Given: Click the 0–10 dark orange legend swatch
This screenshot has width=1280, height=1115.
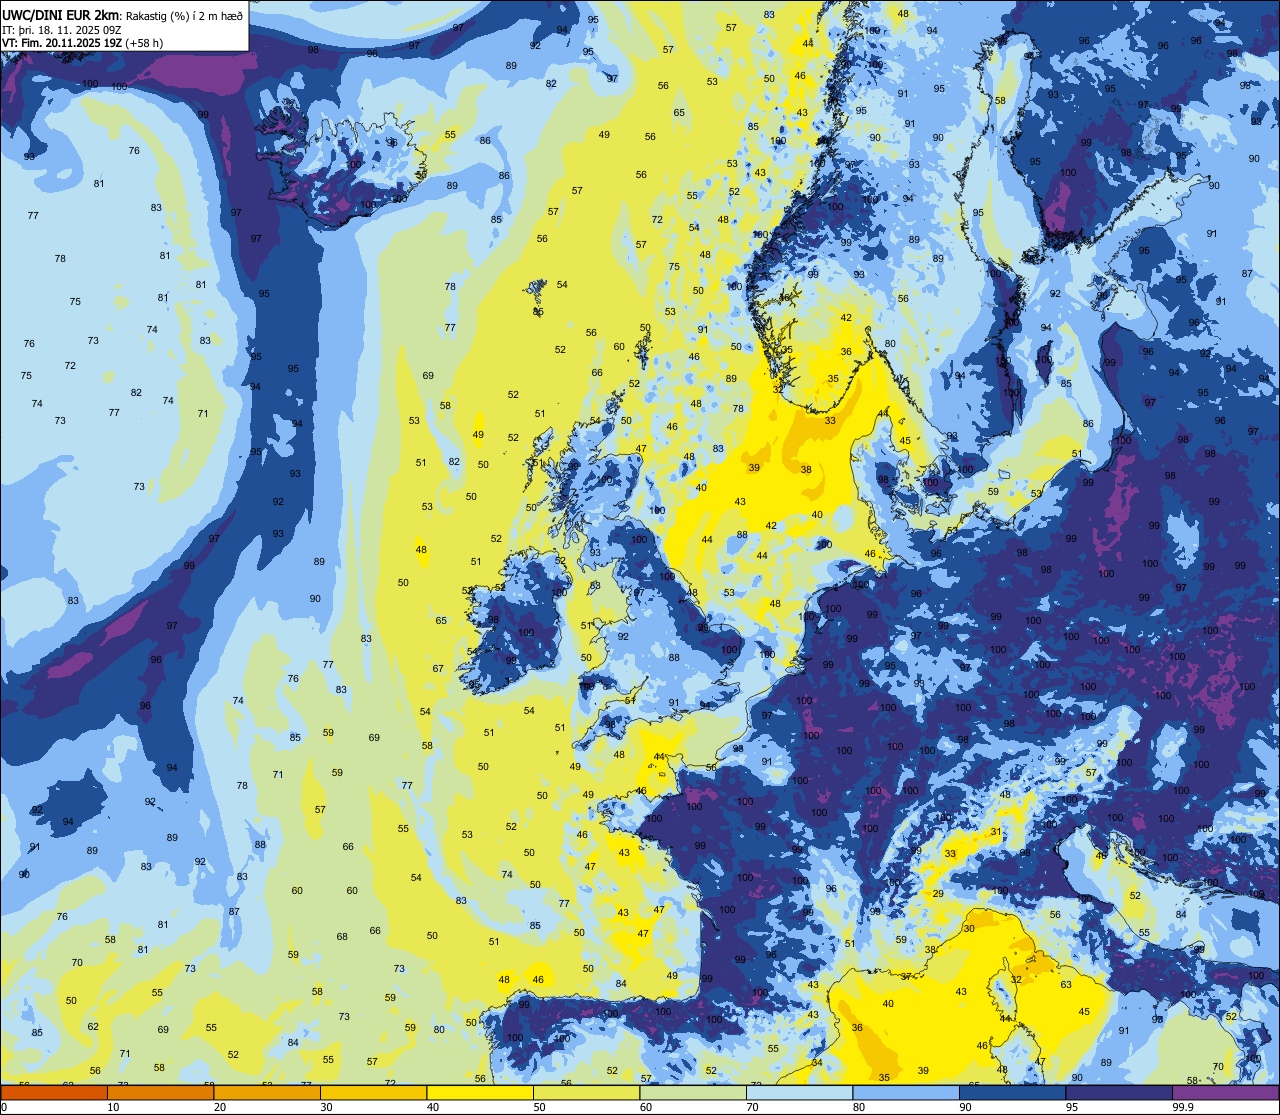Looking at the screenshot, I should tap(54, 1092).
